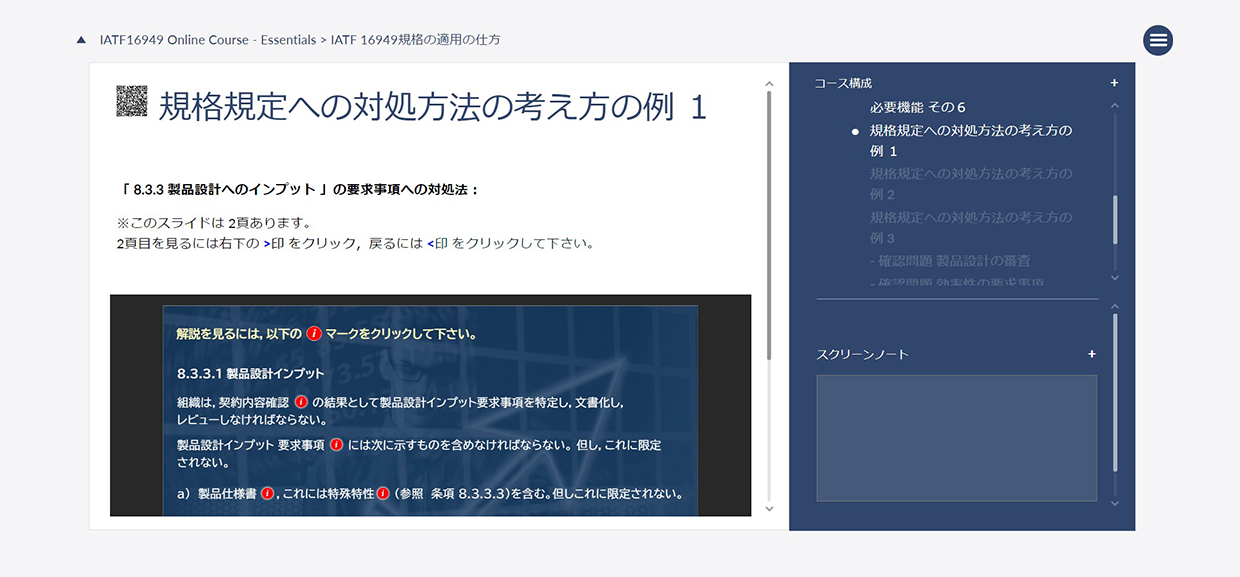This screenshot has width=1240, height=577.
Task: Click the info icon after 以下の in the slide
Action: [x=313, y=334]
